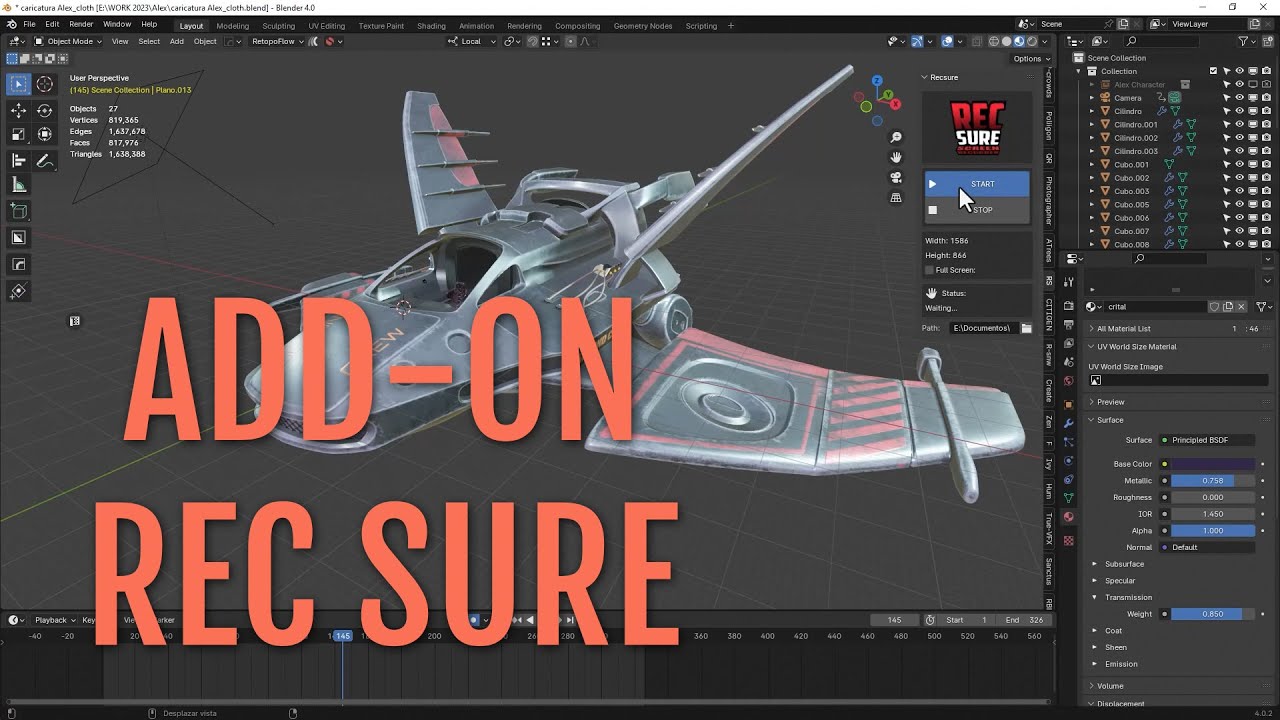Activate the Rotate tool

click(x=45, y=110)
